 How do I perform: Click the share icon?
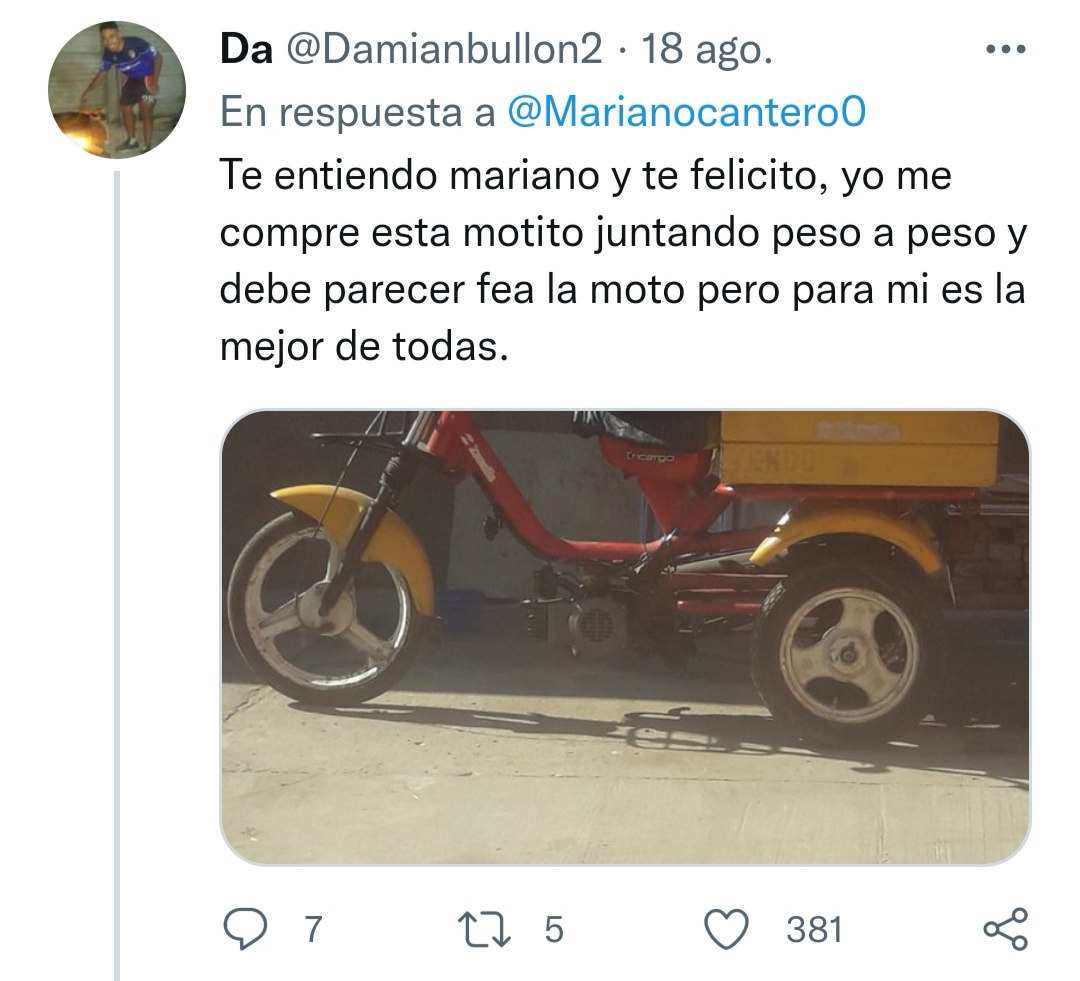[1006, 929]
